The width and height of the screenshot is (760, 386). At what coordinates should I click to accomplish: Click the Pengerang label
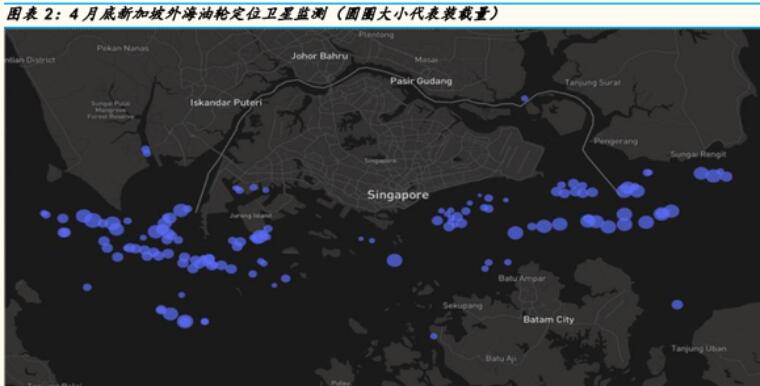616,142
